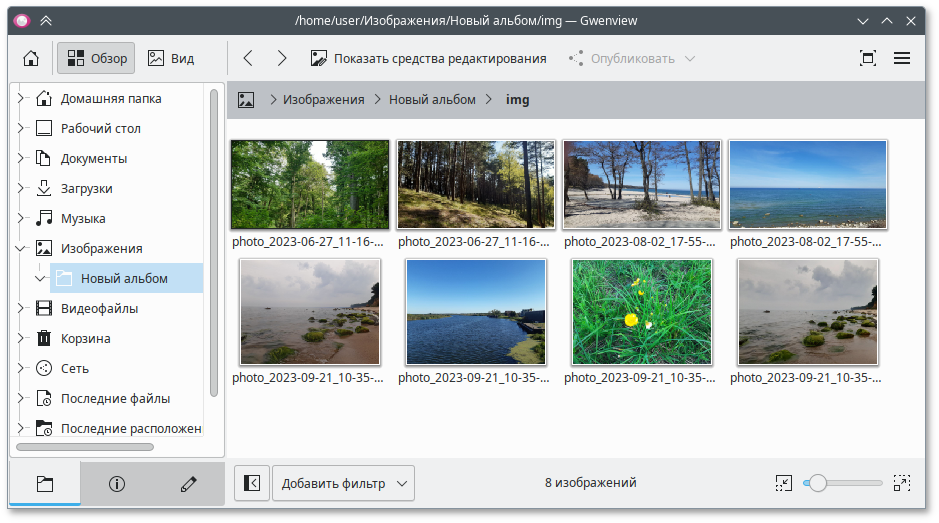
Task: Open the hamburger main menu
Action: point(902,58)
